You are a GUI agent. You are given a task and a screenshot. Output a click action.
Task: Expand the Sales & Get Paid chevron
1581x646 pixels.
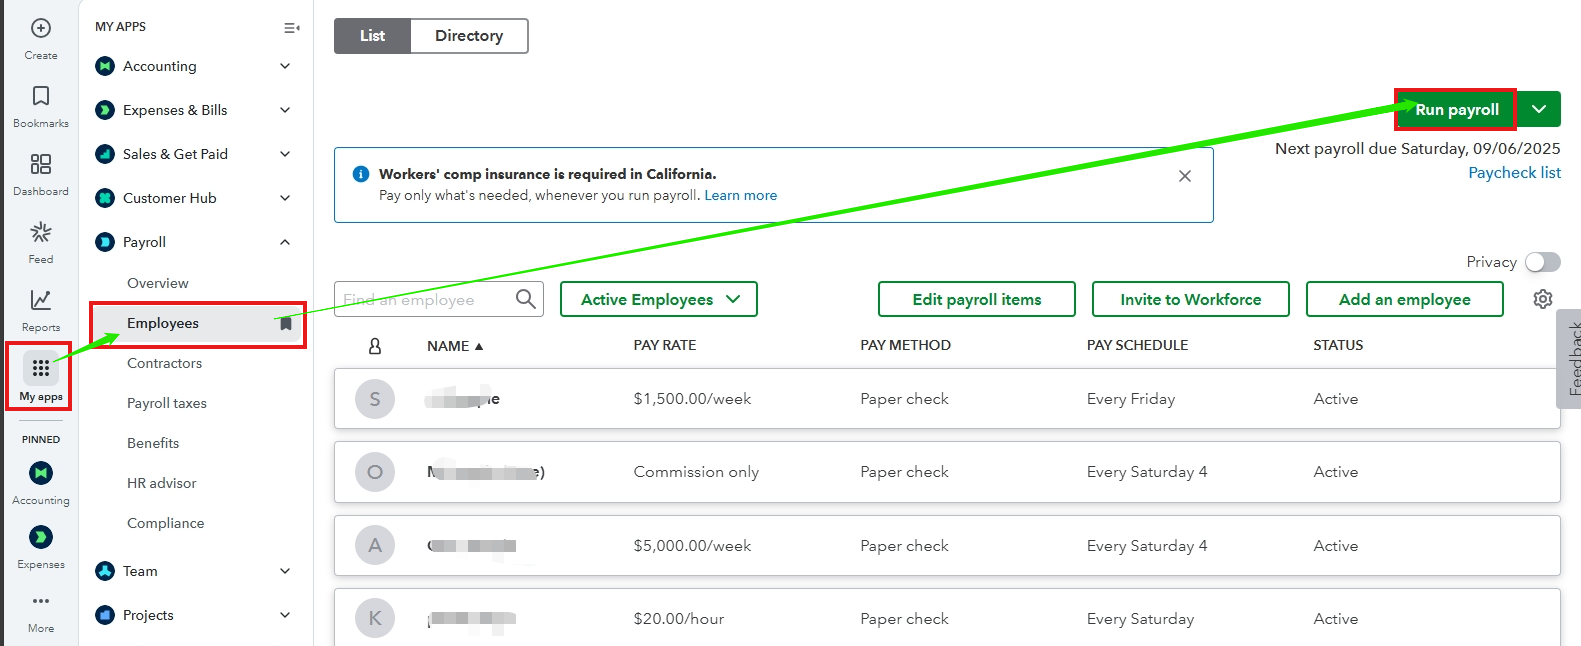coord(285,154)
